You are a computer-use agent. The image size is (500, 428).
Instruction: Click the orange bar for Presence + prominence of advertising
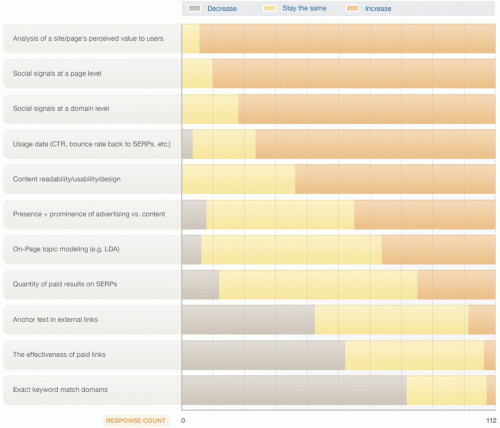coord(425,215)
